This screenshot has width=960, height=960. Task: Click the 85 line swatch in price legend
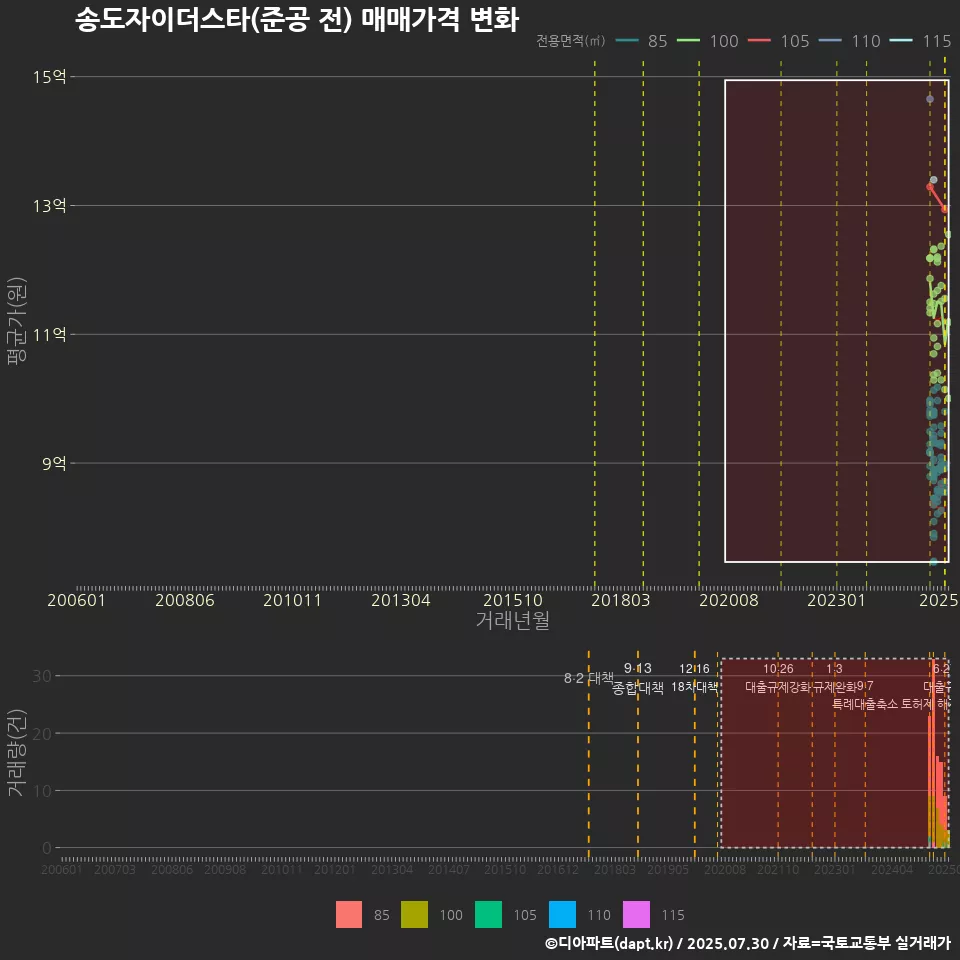coord(627,41)
